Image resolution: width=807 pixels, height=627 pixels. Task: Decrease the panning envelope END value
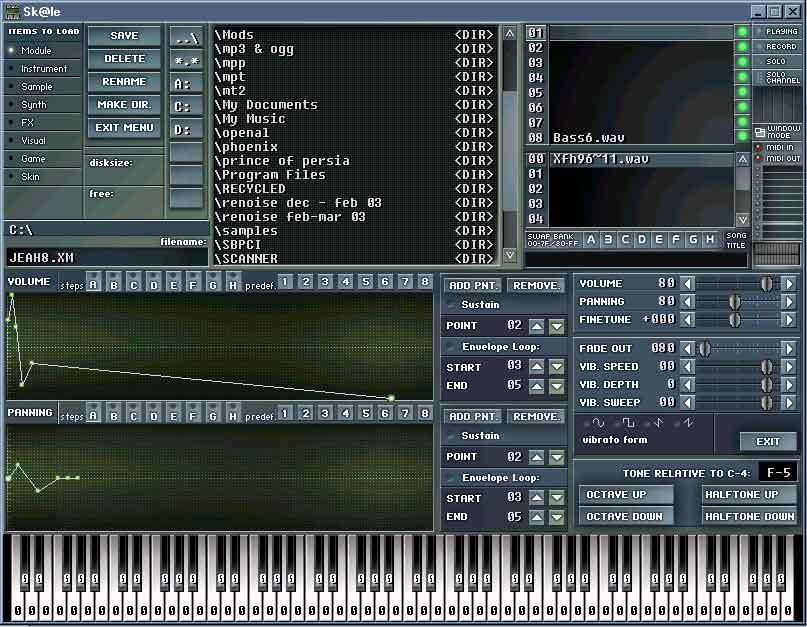557,517
